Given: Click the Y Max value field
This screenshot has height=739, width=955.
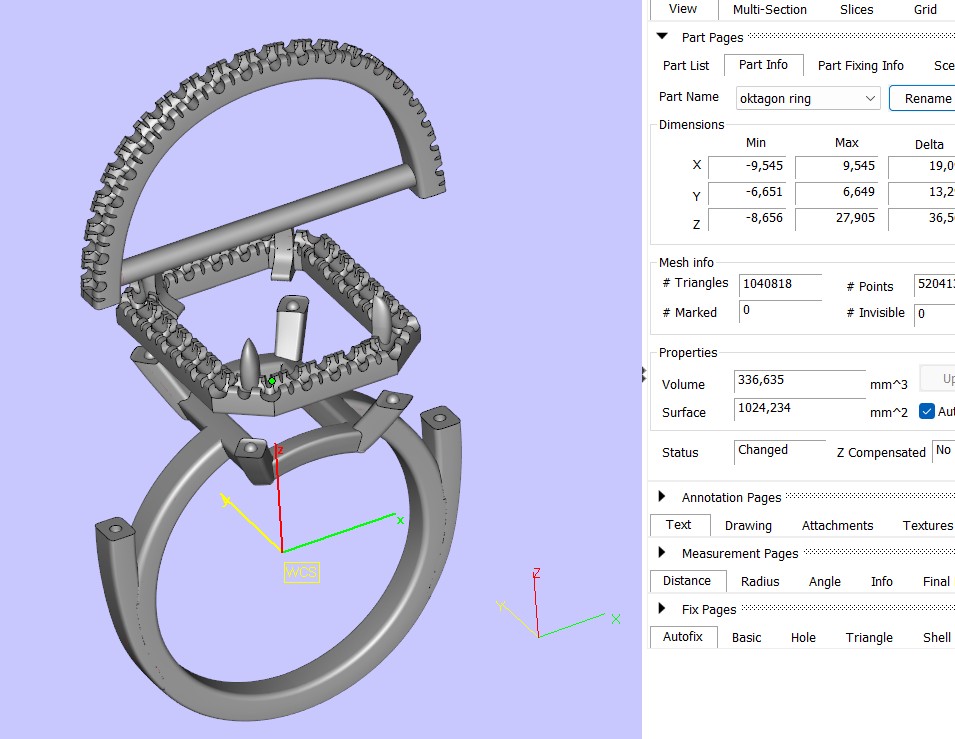Looking at the screenshot, I should pyautogui.click(x=836, y=193).
